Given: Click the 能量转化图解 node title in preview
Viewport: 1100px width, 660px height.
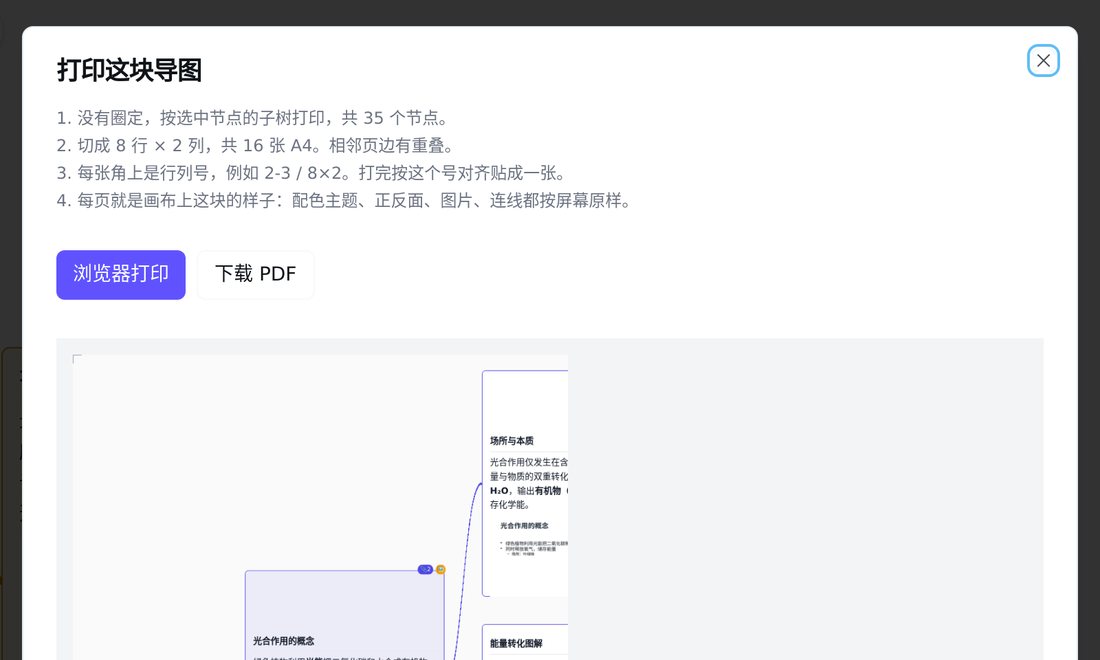Looking at the screenshot, I should [x=516, y=643].
